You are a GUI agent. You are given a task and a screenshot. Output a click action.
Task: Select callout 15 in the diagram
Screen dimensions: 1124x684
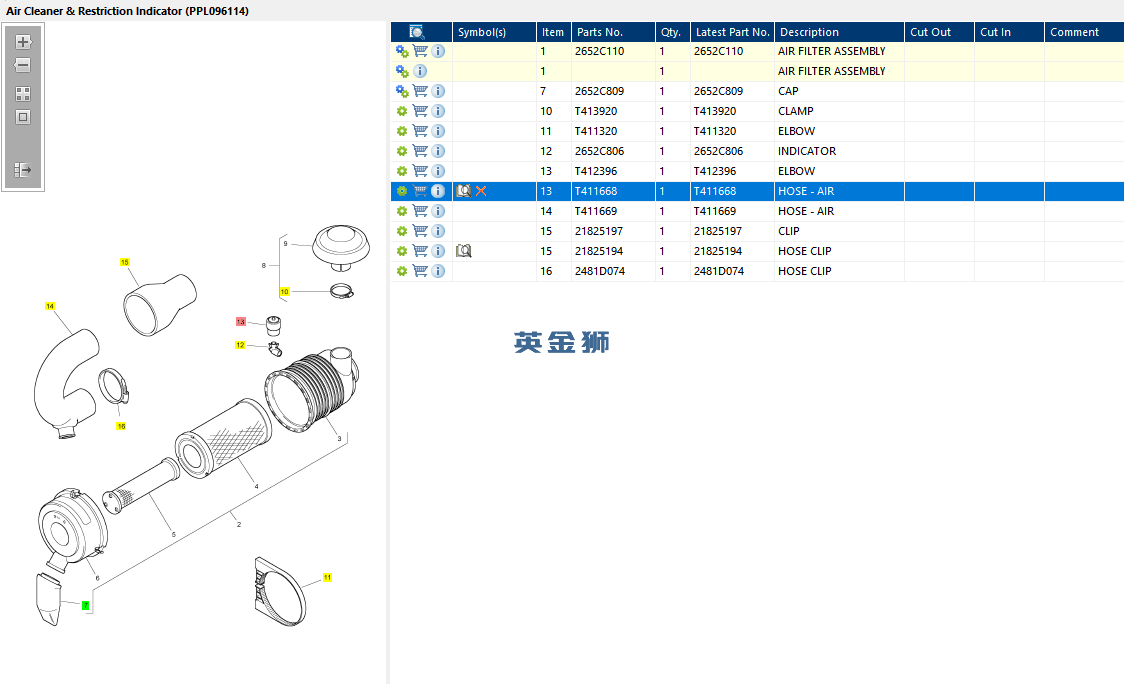(125, 262)
